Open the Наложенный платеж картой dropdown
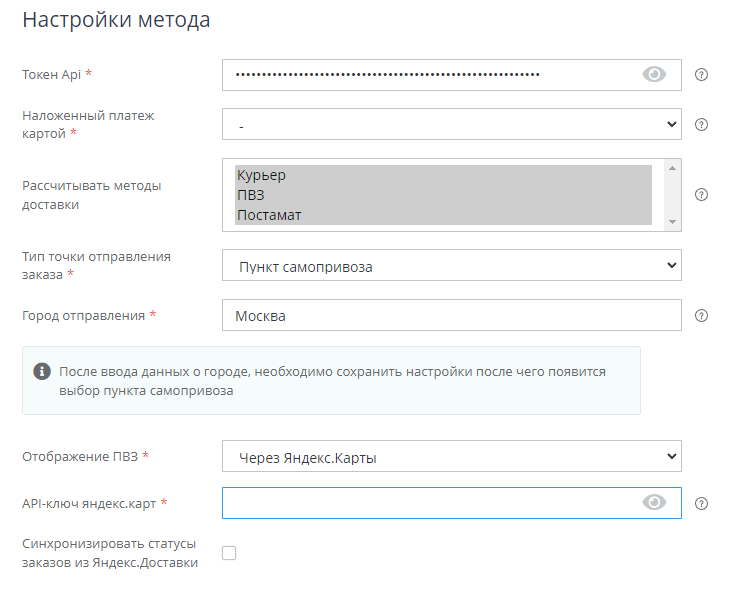 click(451, 125)
